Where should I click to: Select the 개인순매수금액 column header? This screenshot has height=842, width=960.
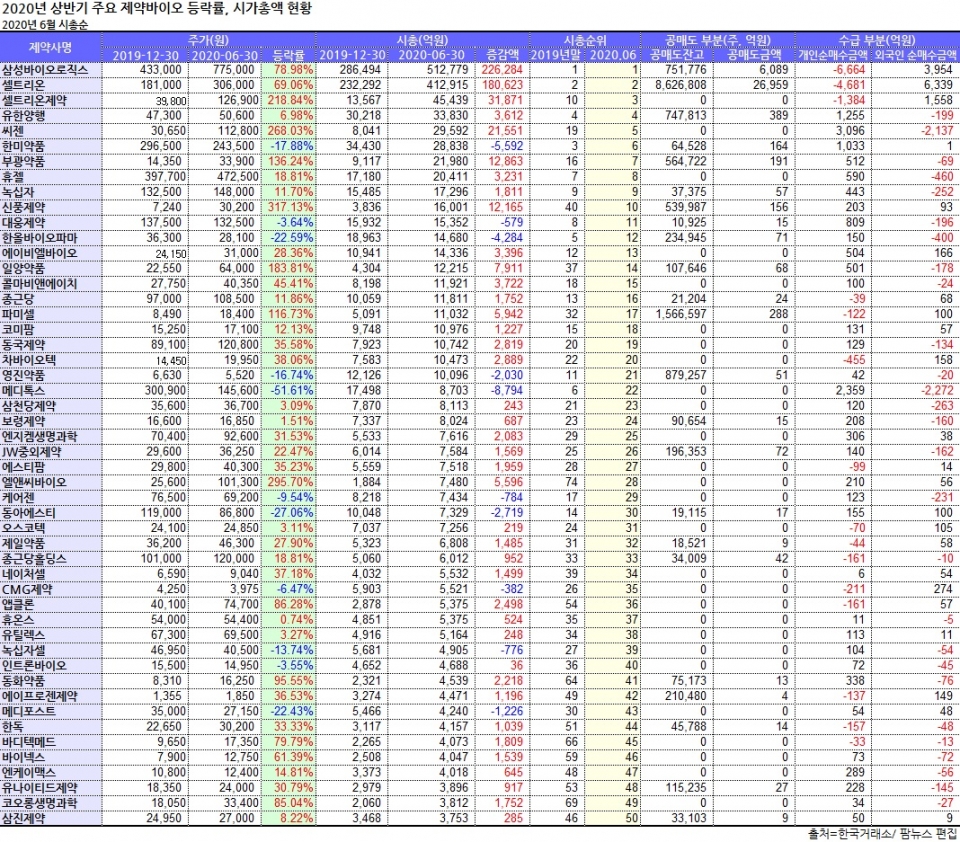832,54
